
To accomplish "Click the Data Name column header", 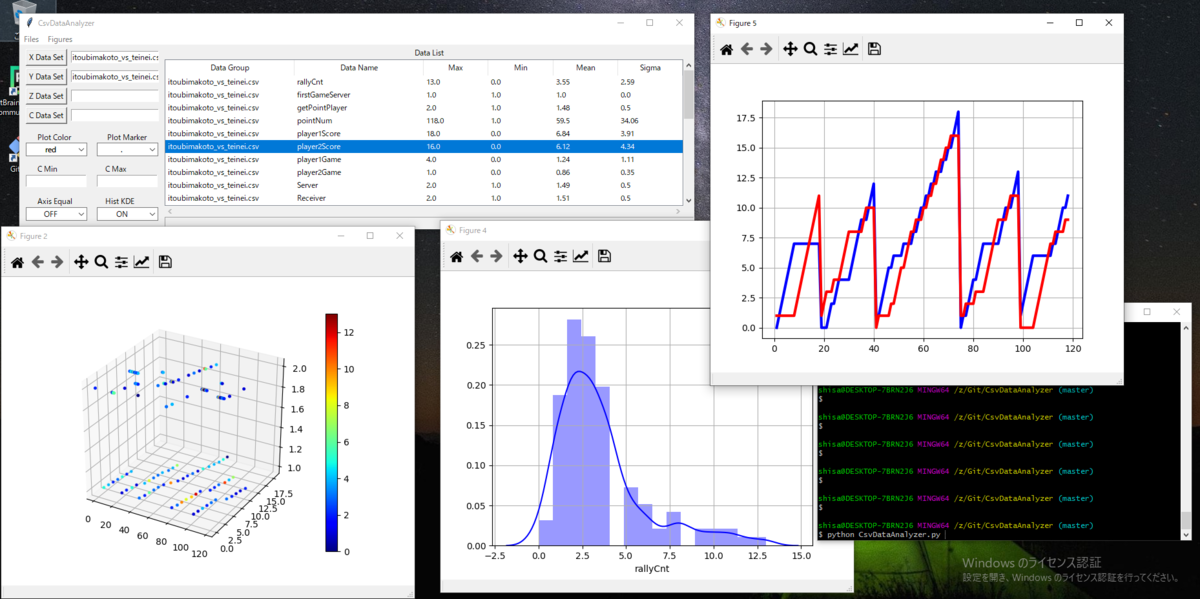I will pyautogui.click(x=358, y=68).
